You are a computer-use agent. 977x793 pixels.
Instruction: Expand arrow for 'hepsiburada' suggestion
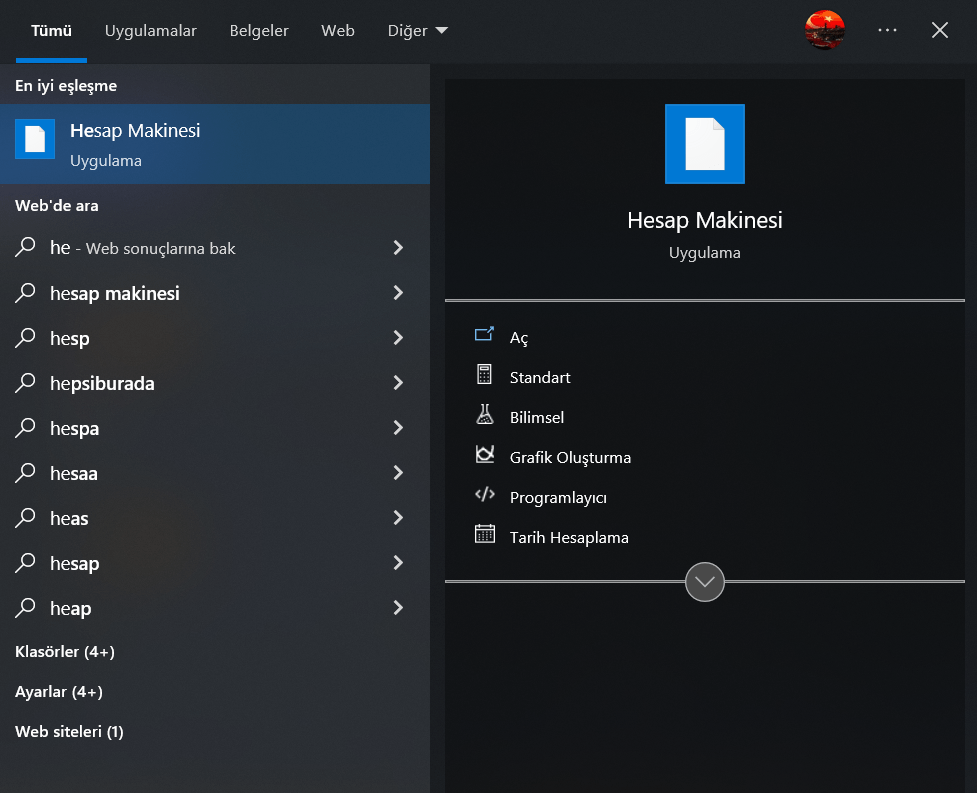[398, 382]
